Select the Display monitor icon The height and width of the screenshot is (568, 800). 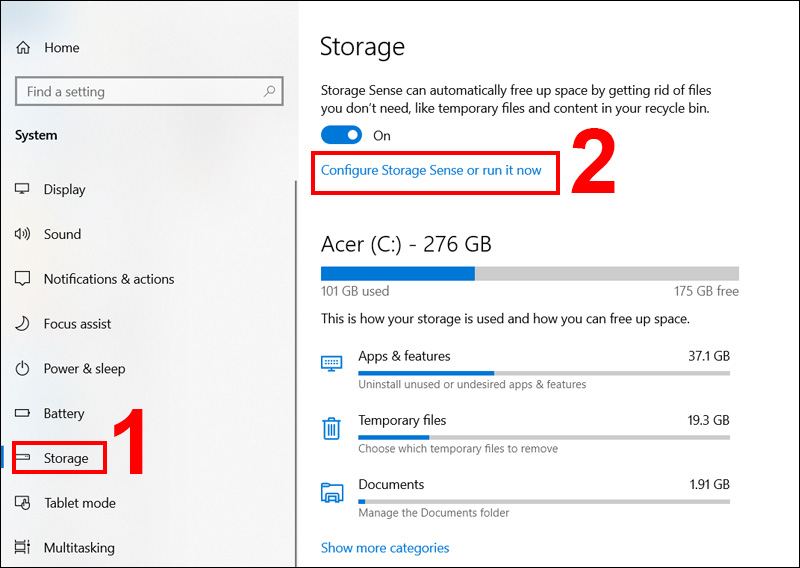pyautogui.click(x=23, y=189)
